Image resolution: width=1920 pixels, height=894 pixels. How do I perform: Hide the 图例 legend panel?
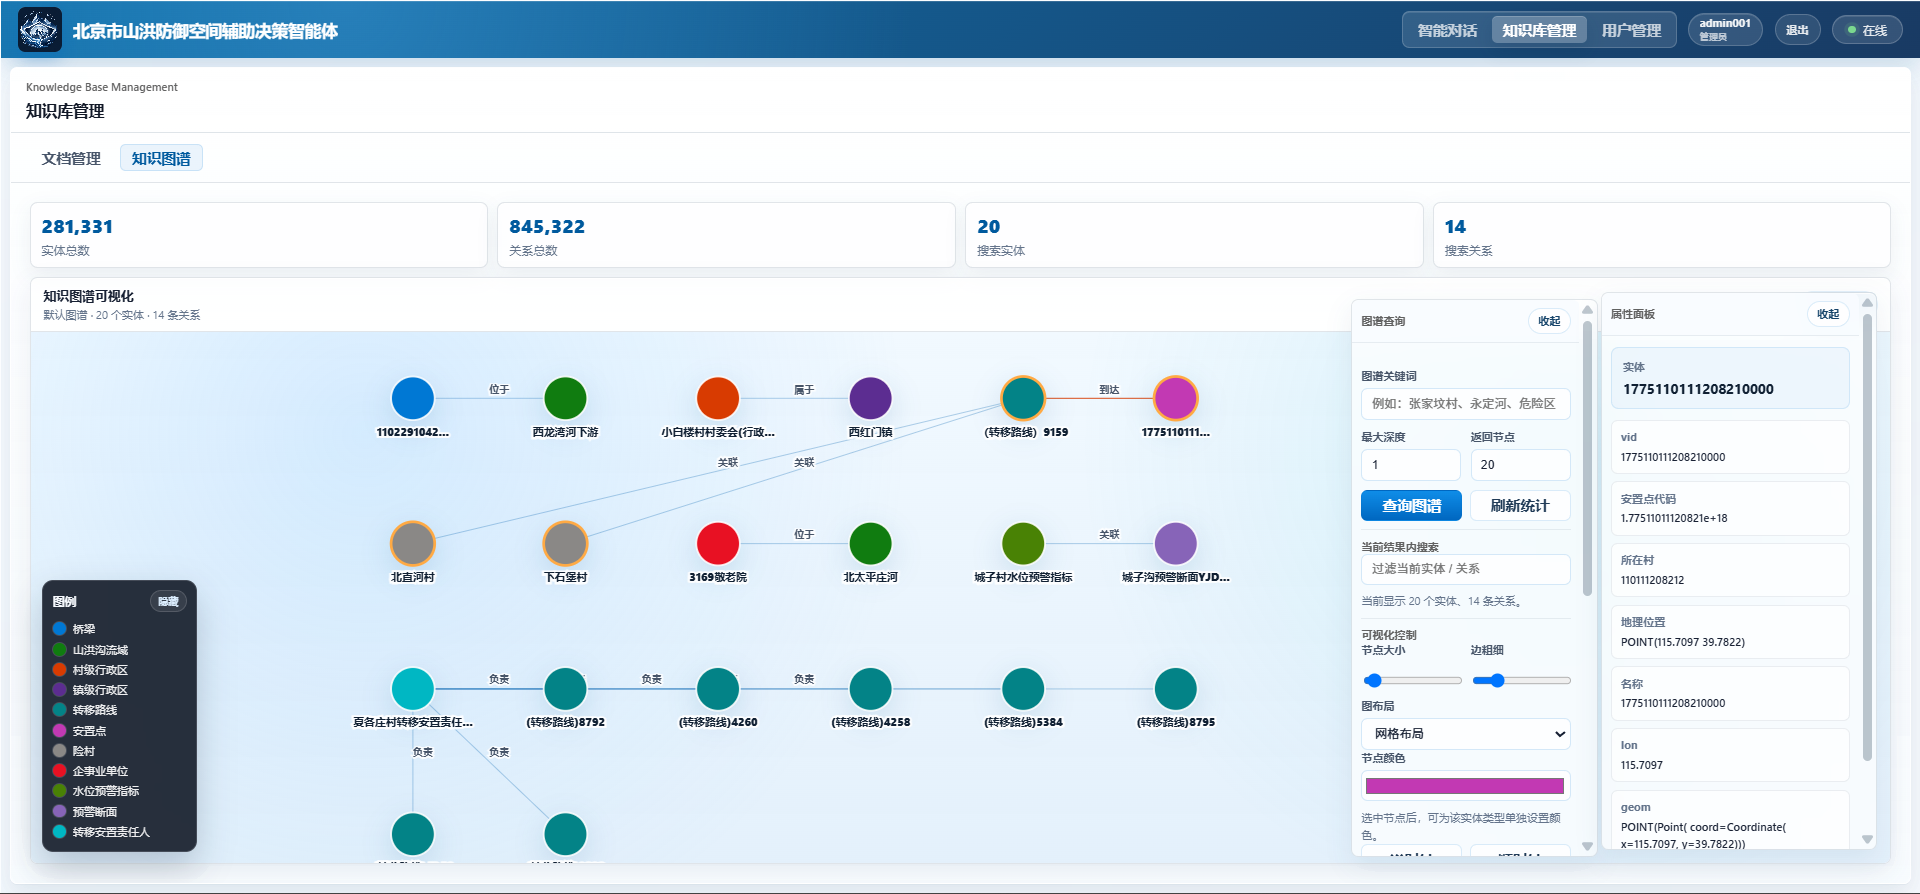click(168, 601)
